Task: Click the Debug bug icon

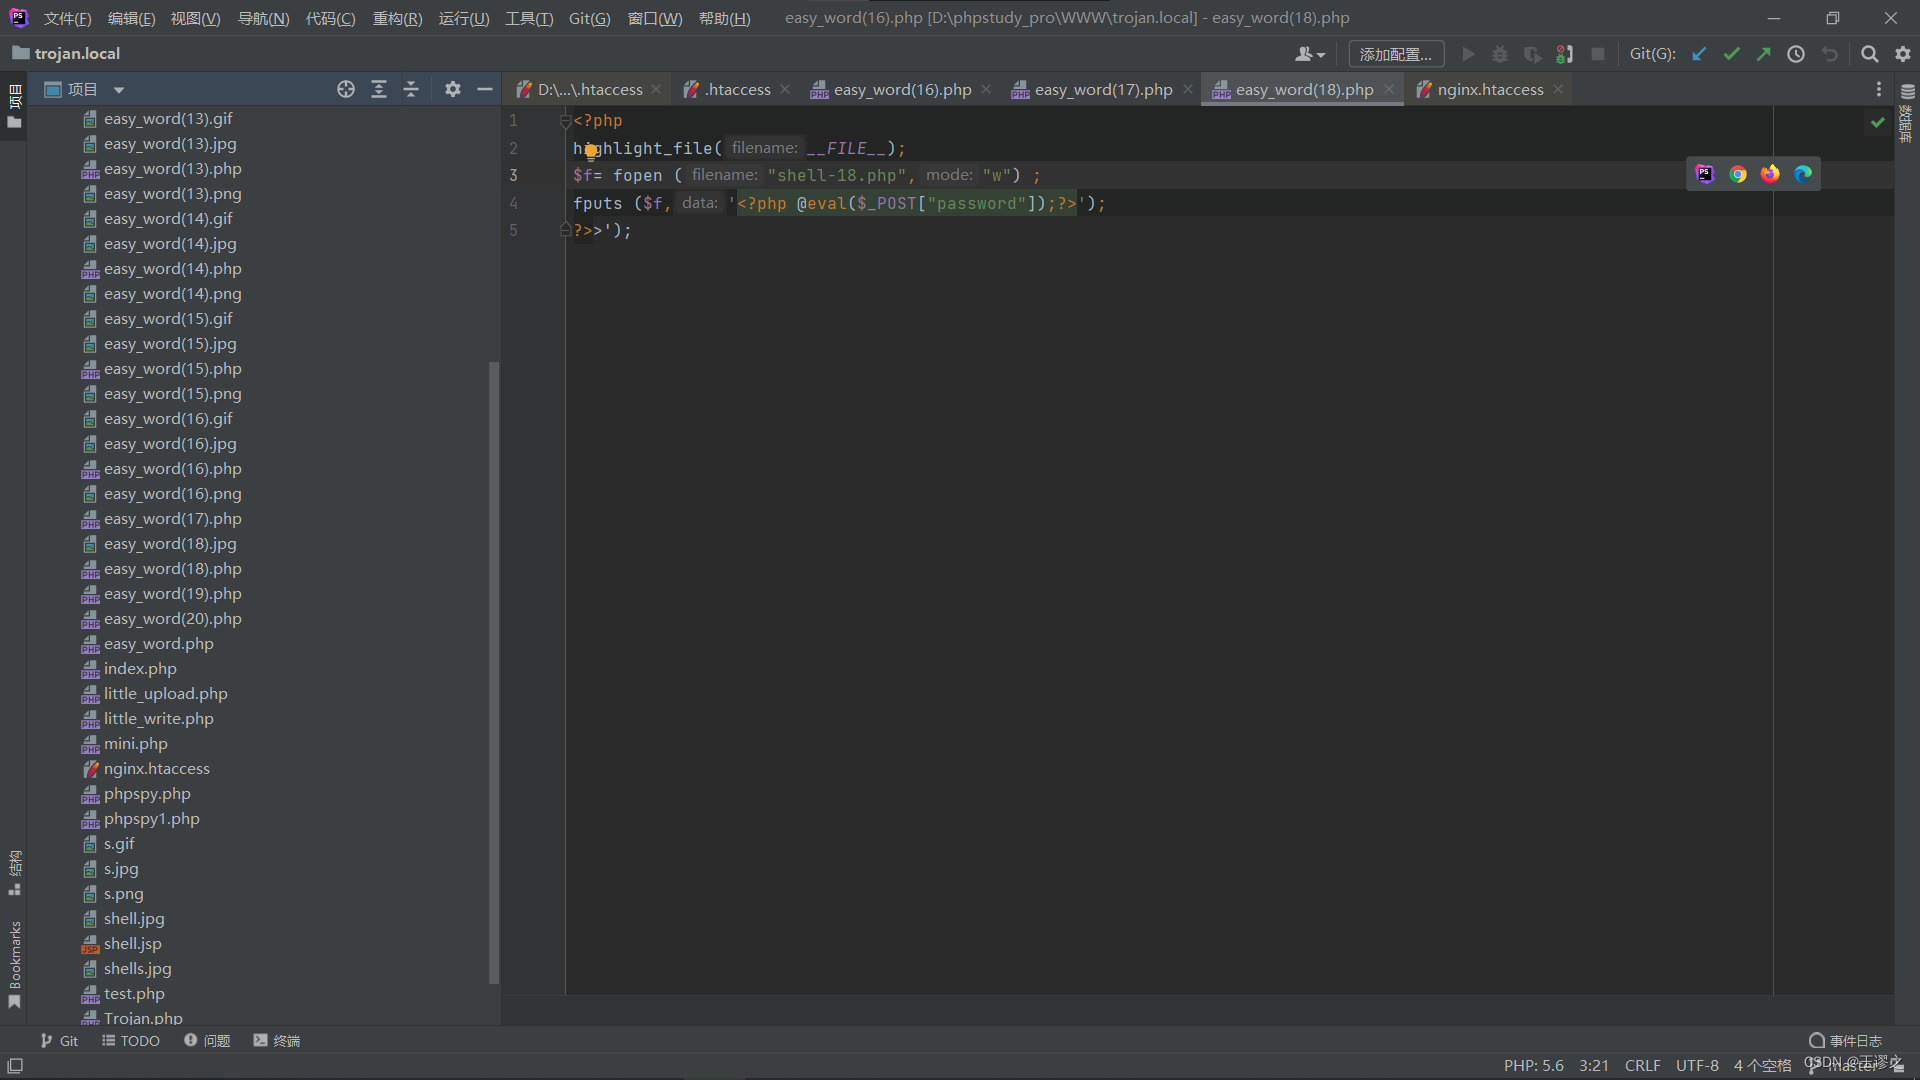Action: pyautogui.click(x=1500, y=54)
